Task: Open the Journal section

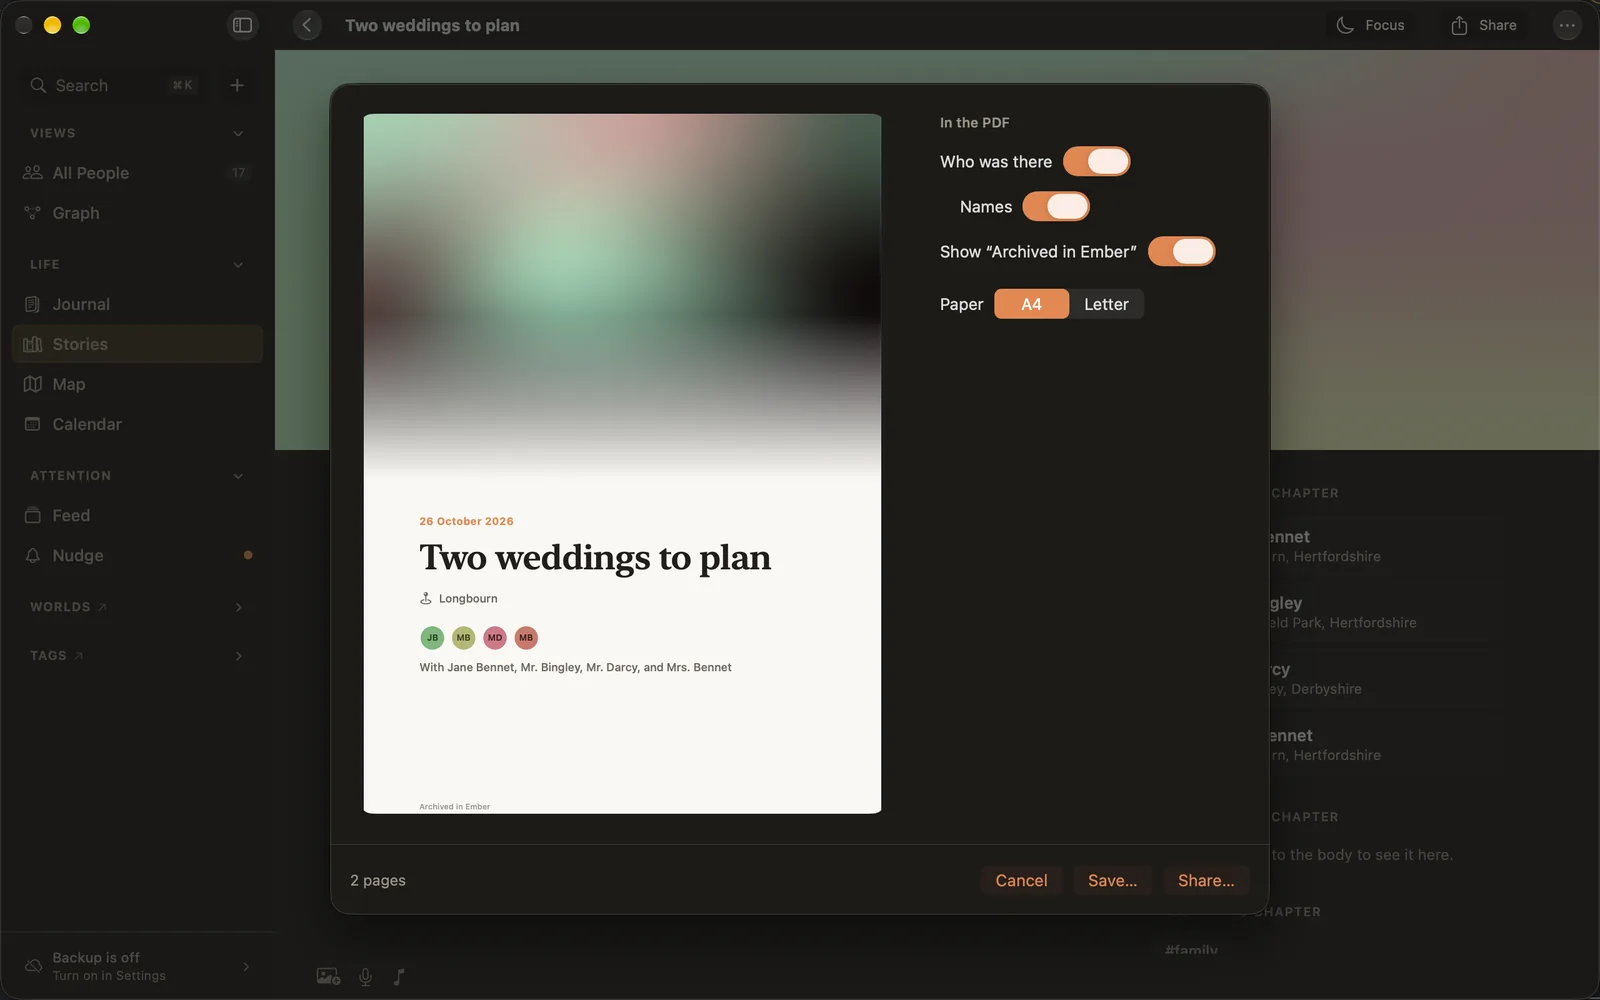Action: click(x=137, y=304)
